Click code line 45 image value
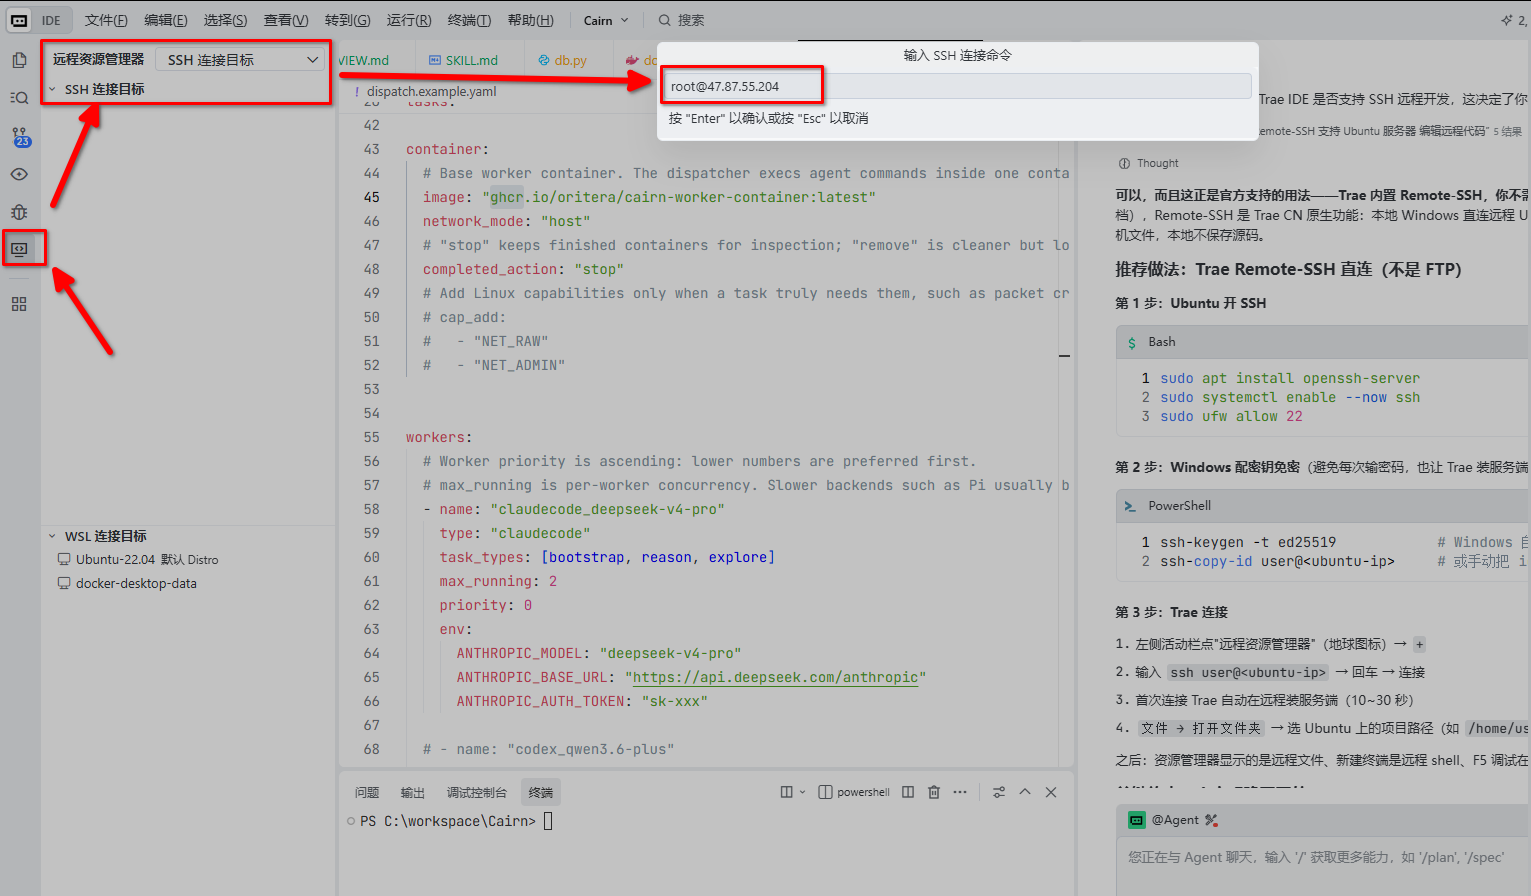 pyautogui.click(x=679, y=197)
